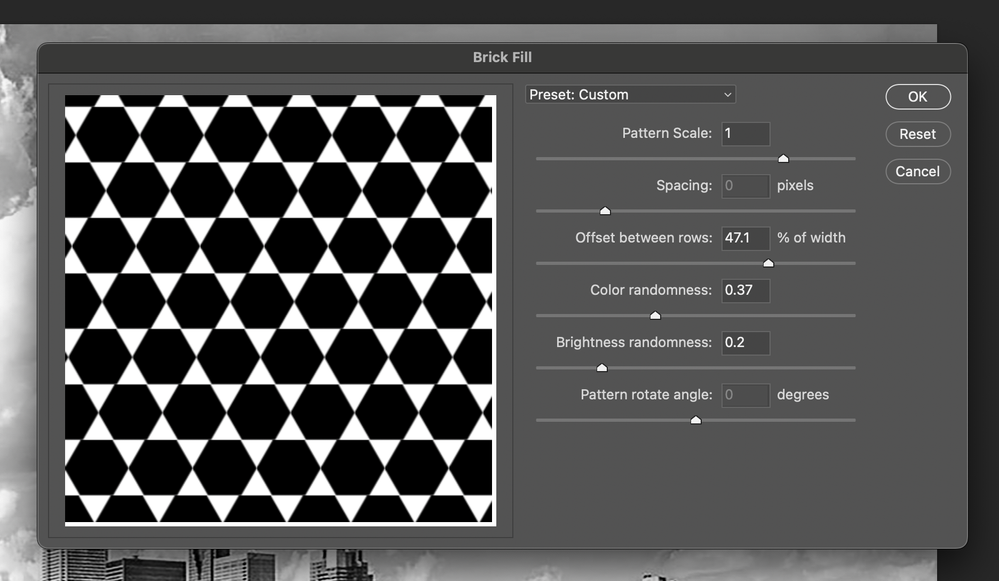Confirm settings with the OK button

pos(916,96)
